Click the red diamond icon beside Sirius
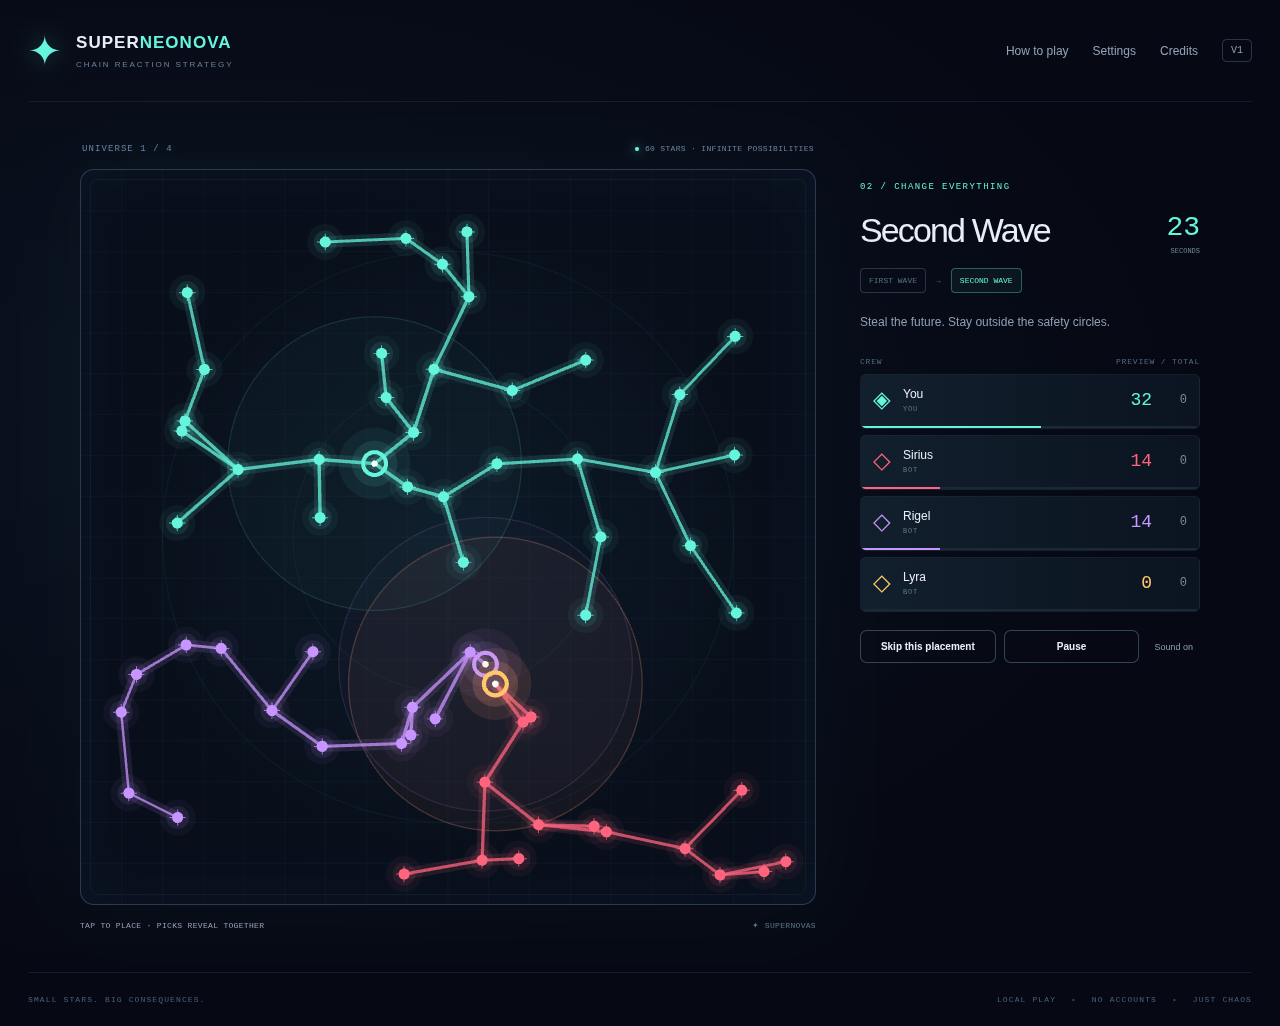 [882, 461]
